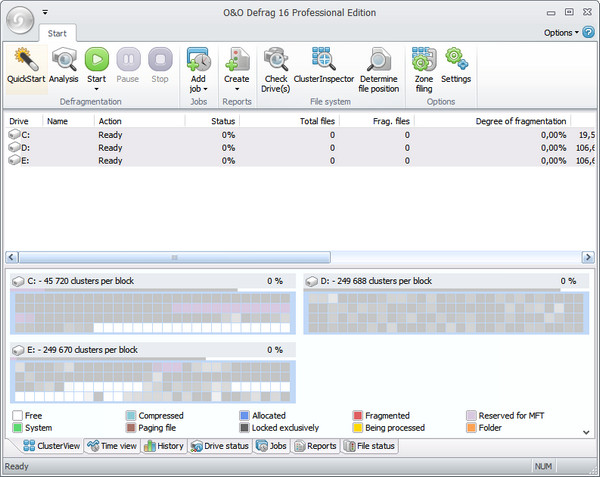Switch to the Start ribbon tab
Image resolution: width=600 pixels, height=477 pixels.
[57, 34]
